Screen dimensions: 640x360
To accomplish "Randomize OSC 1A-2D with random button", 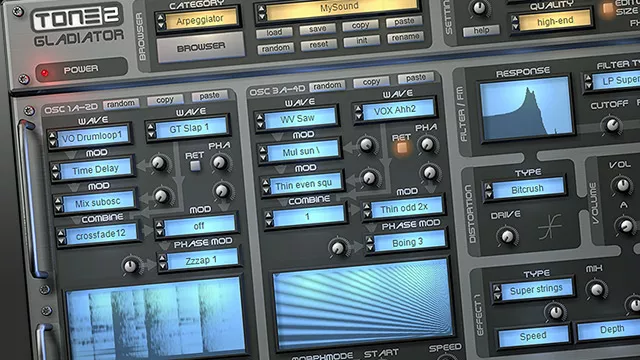I will coord(121,104).
